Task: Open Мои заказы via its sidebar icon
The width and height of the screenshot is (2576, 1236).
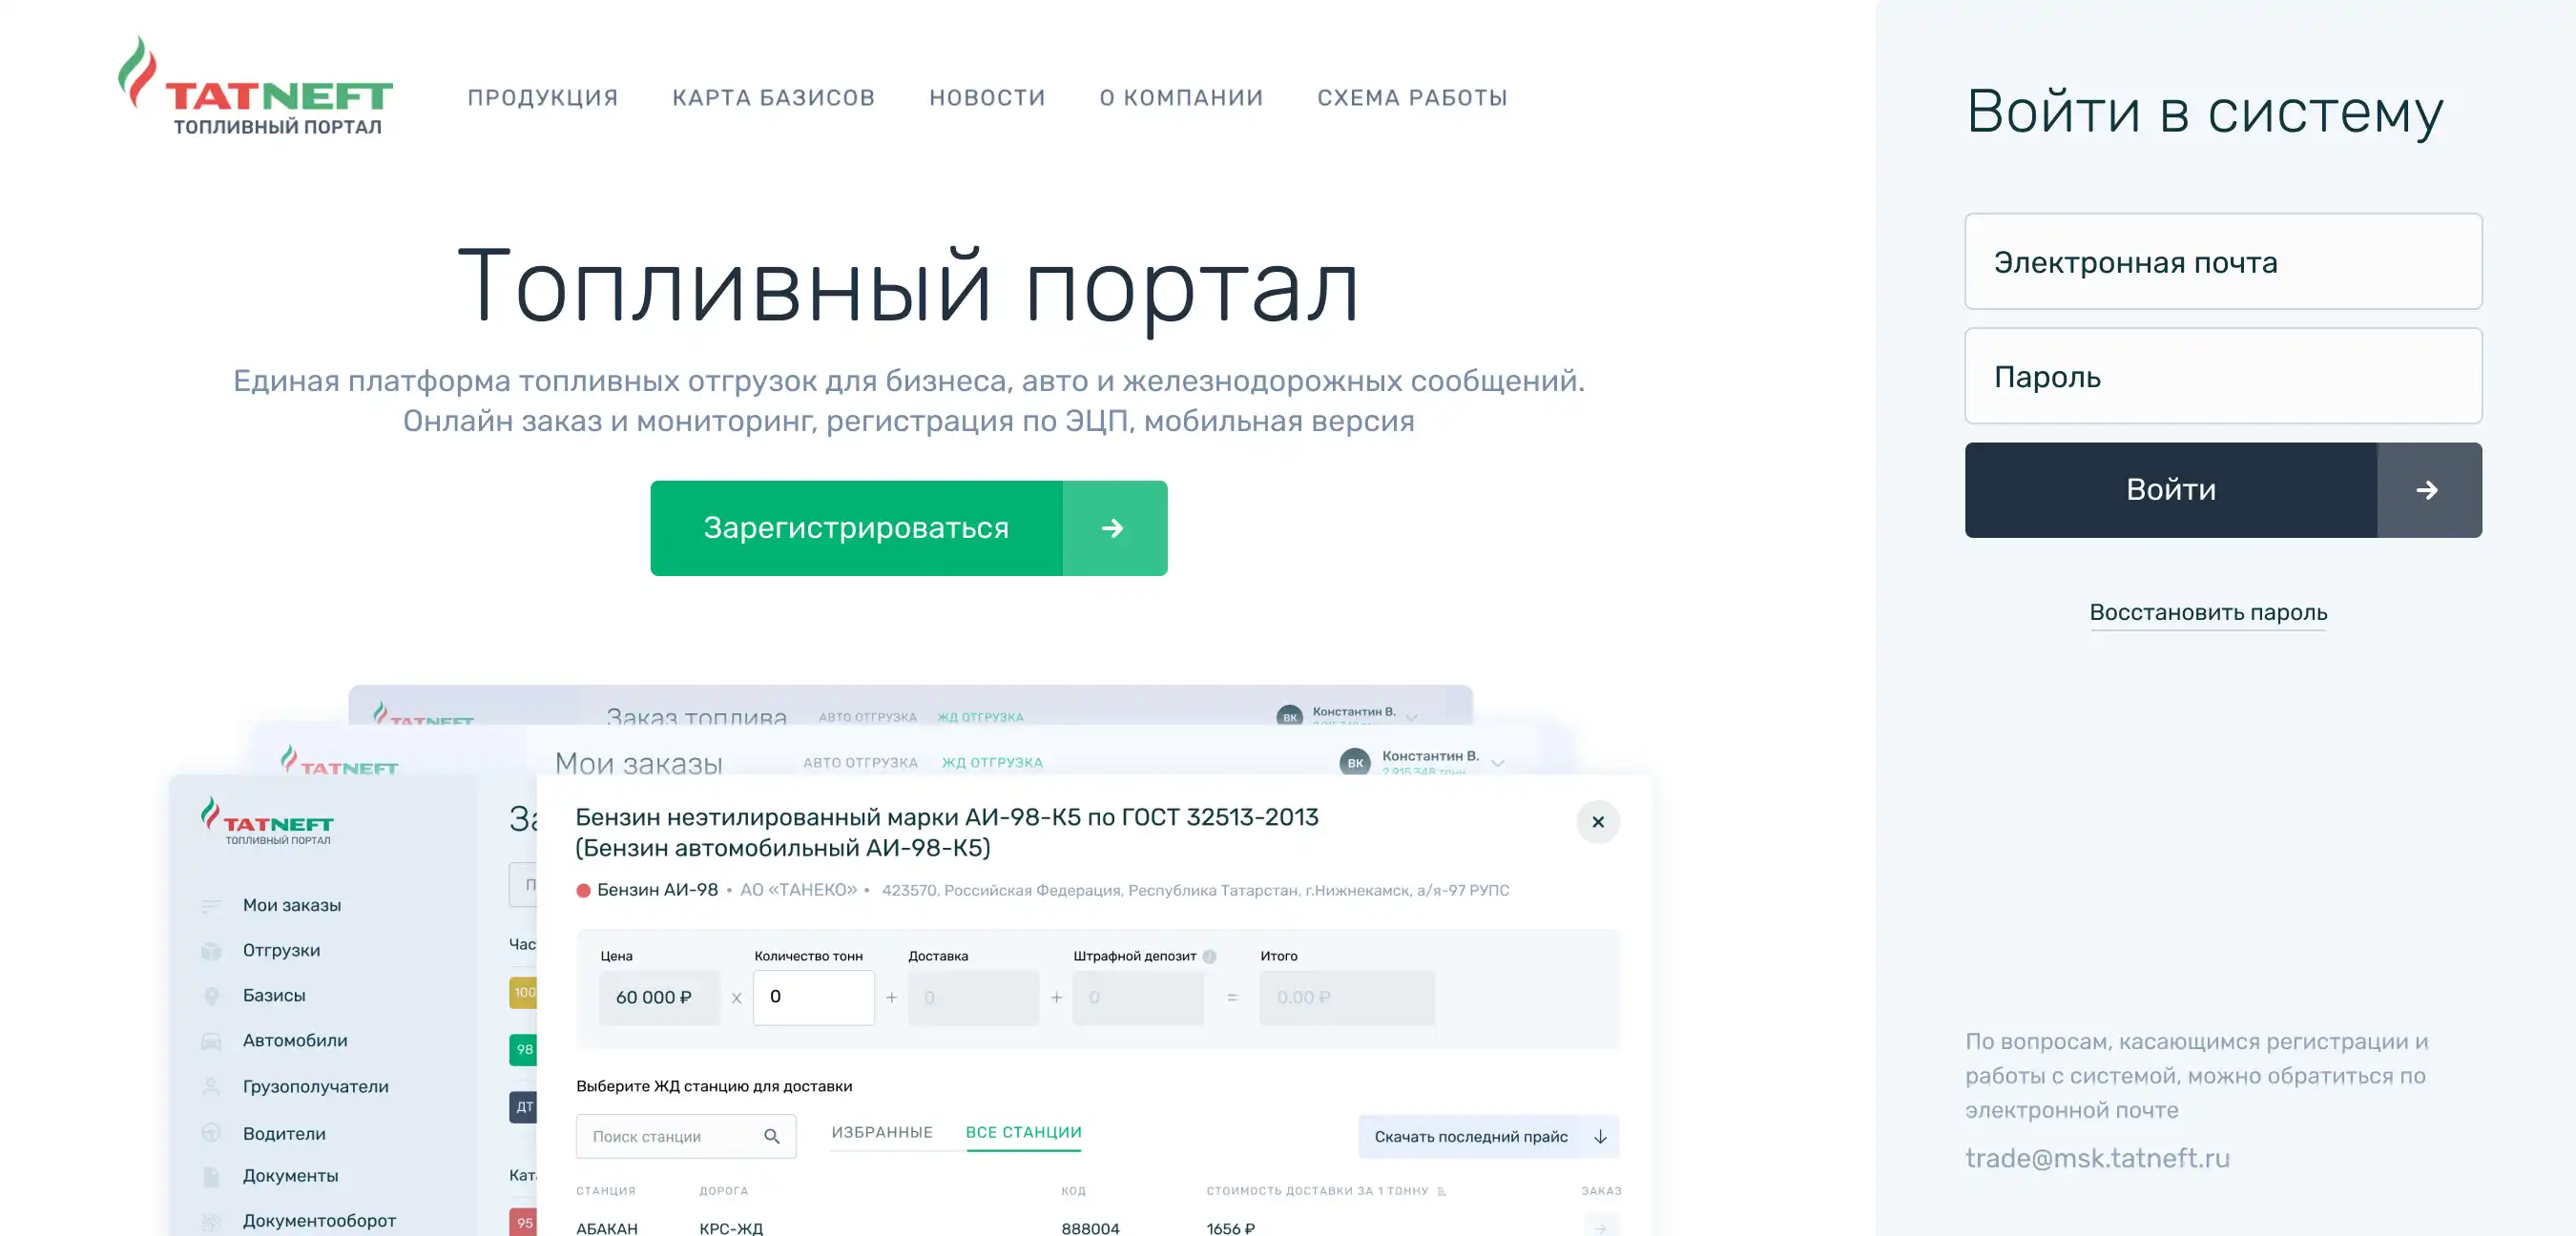Action: [211, 905]
